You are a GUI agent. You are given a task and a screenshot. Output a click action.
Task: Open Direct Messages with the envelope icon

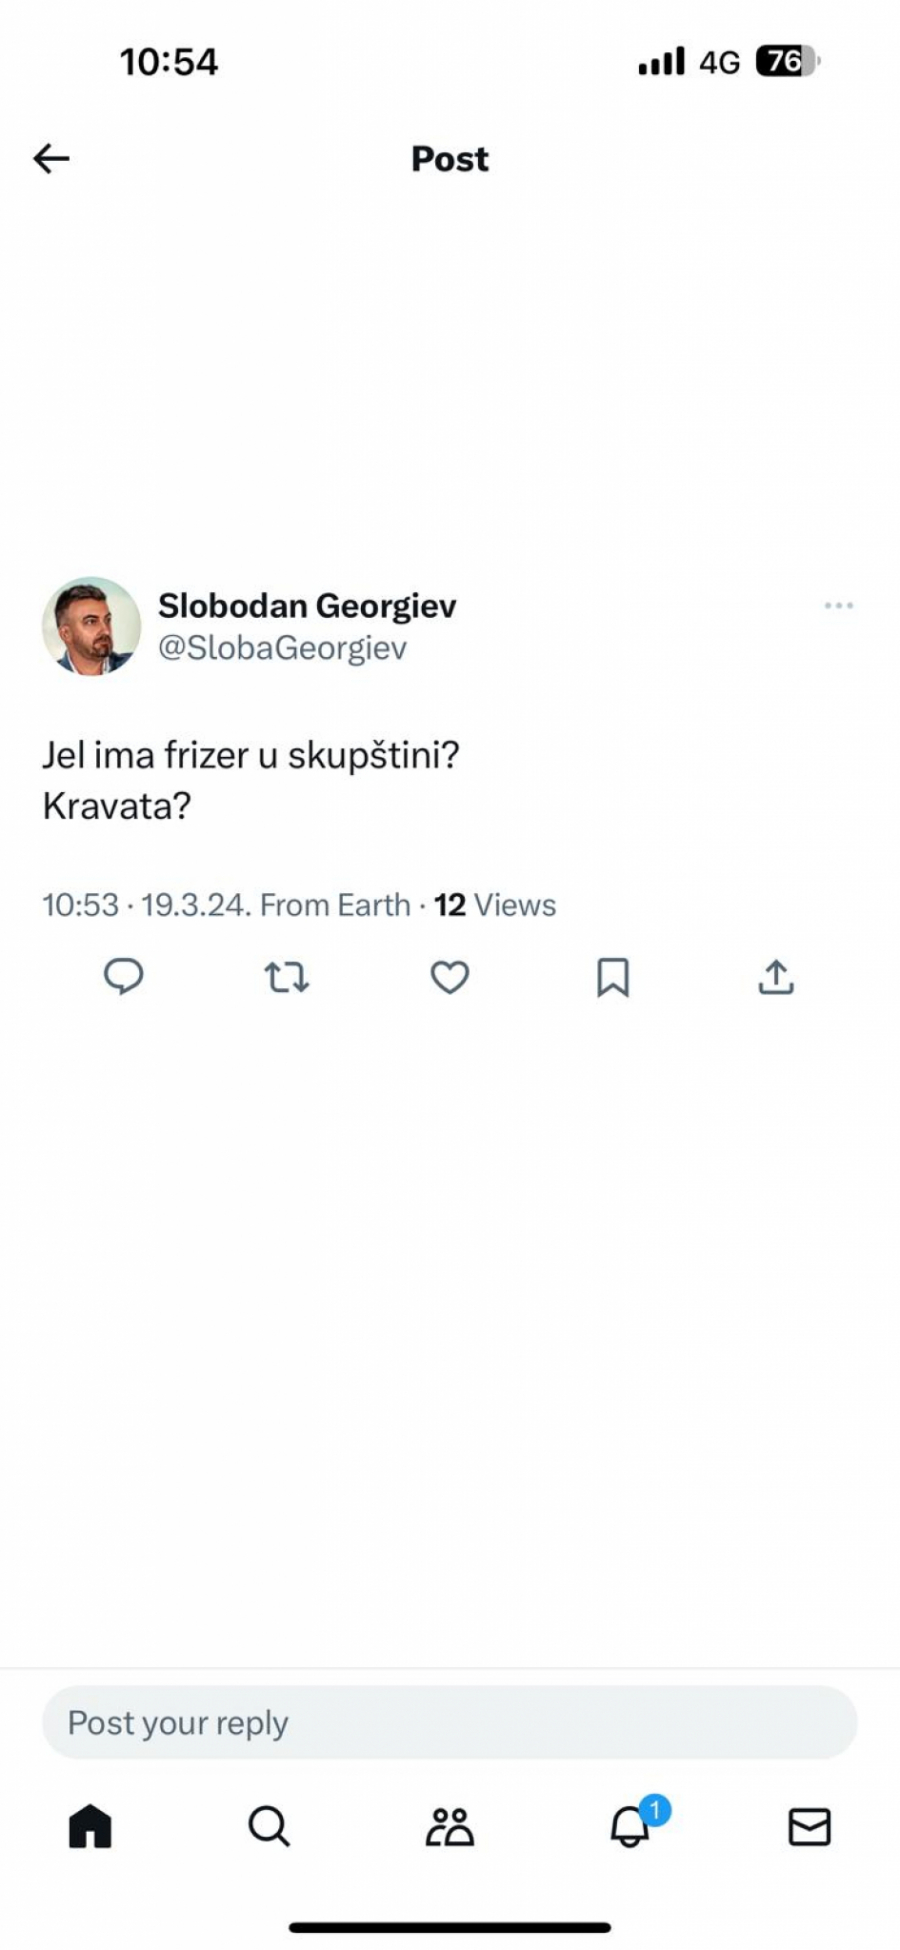coord(809,1827)
